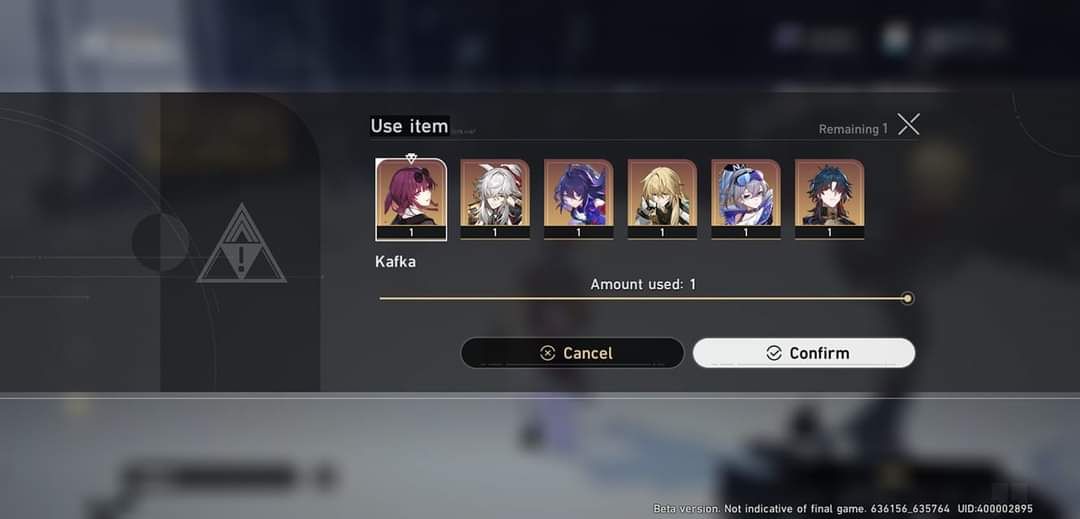The width and height of the screenshot is (1080, 519).
Task: Click the circled X icon inside Cancel
Action: 548,353
